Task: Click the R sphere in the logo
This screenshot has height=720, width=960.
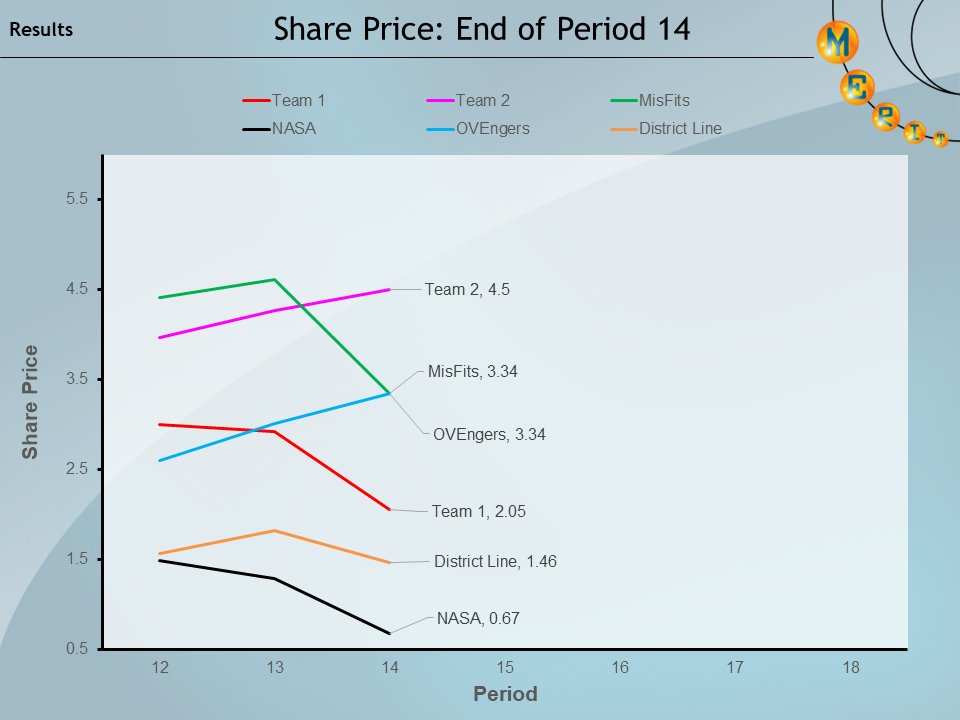Action: pos(886,117)
